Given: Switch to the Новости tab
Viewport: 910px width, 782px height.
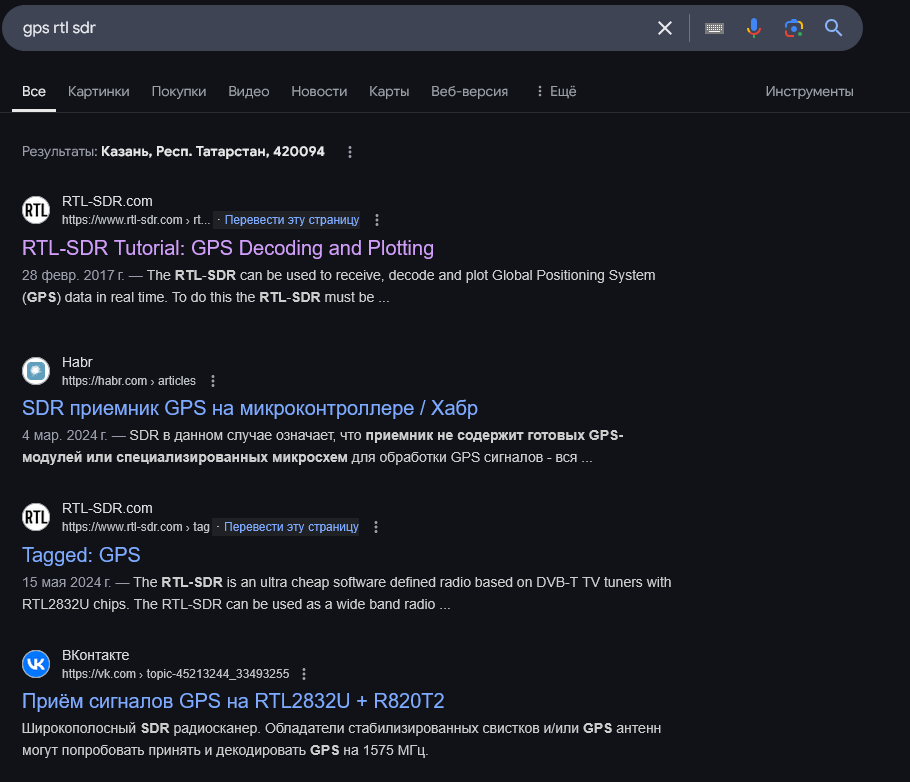Looking at the screenshot, I should pos(319,92).
